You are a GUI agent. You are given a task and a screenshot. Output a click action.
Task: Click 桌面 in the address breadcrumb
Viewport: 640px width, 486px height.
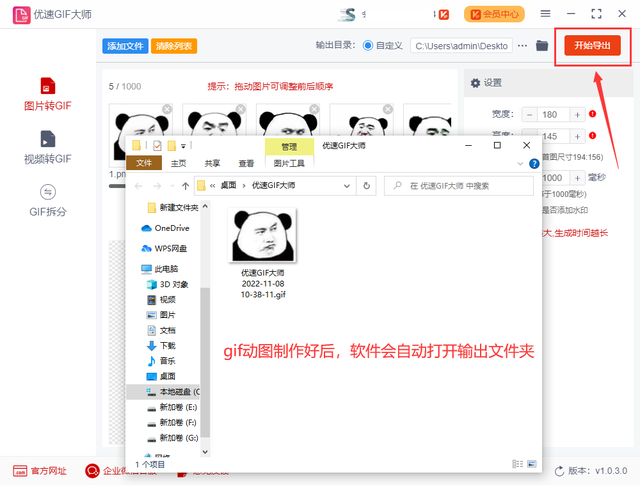coord(229,186)
